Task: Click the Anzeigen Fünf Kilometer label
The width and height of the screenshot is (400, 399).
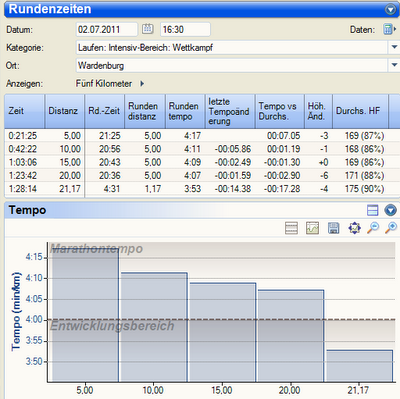Action: pos(104,83)
